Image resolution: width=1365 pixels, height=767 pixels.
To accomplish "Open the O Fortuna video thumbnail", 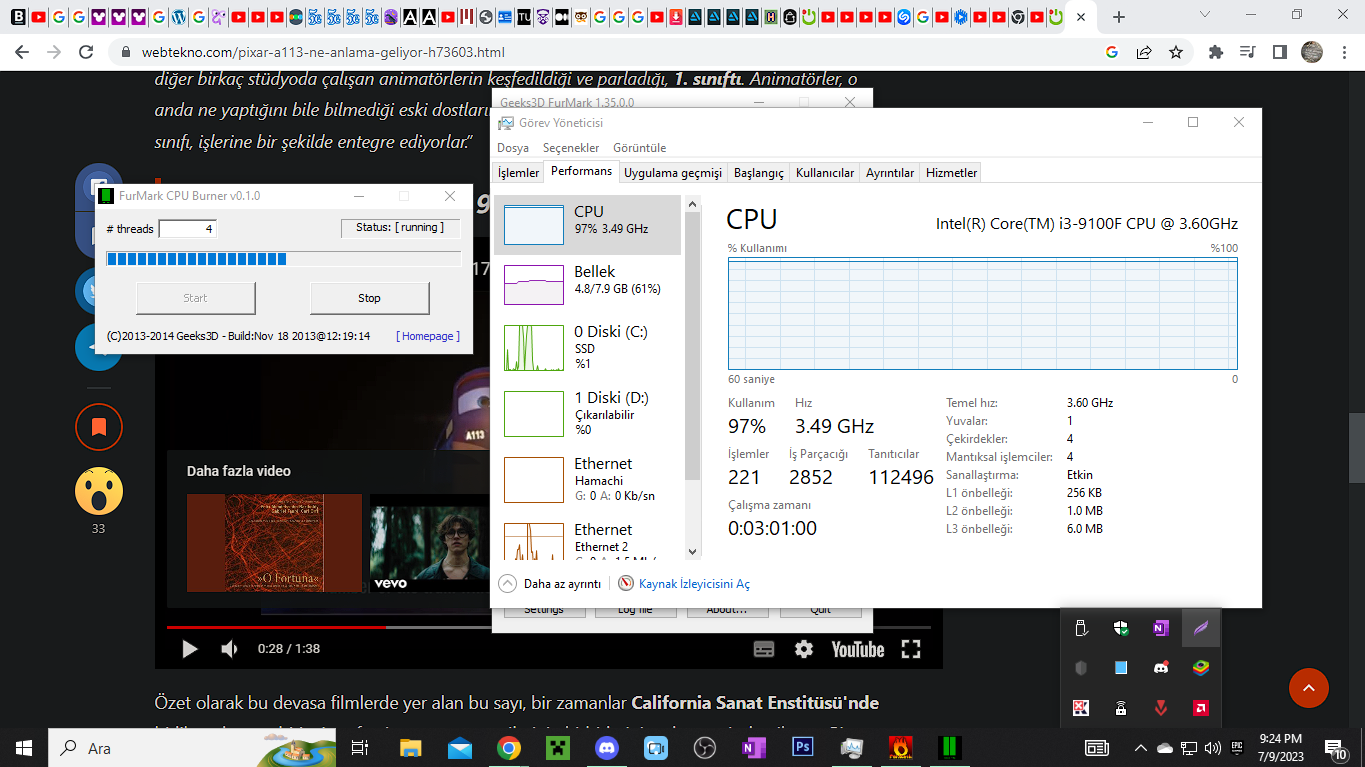I will (x=274, y=543).
